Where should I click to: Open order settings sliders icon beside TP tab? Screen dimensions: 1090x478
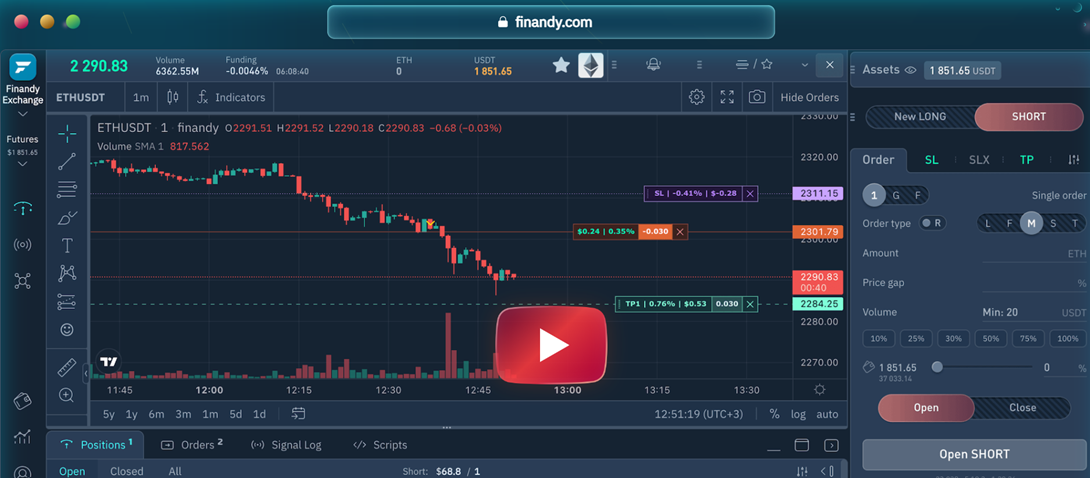[1073, 160]
